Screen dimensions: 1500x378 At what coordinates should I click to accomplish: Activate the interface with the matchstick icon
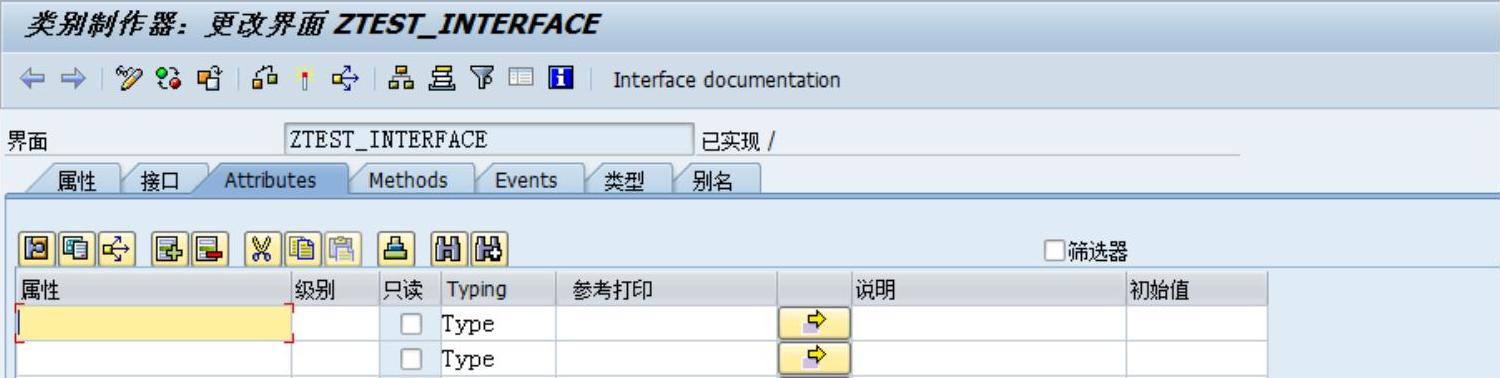pos(305,79)
